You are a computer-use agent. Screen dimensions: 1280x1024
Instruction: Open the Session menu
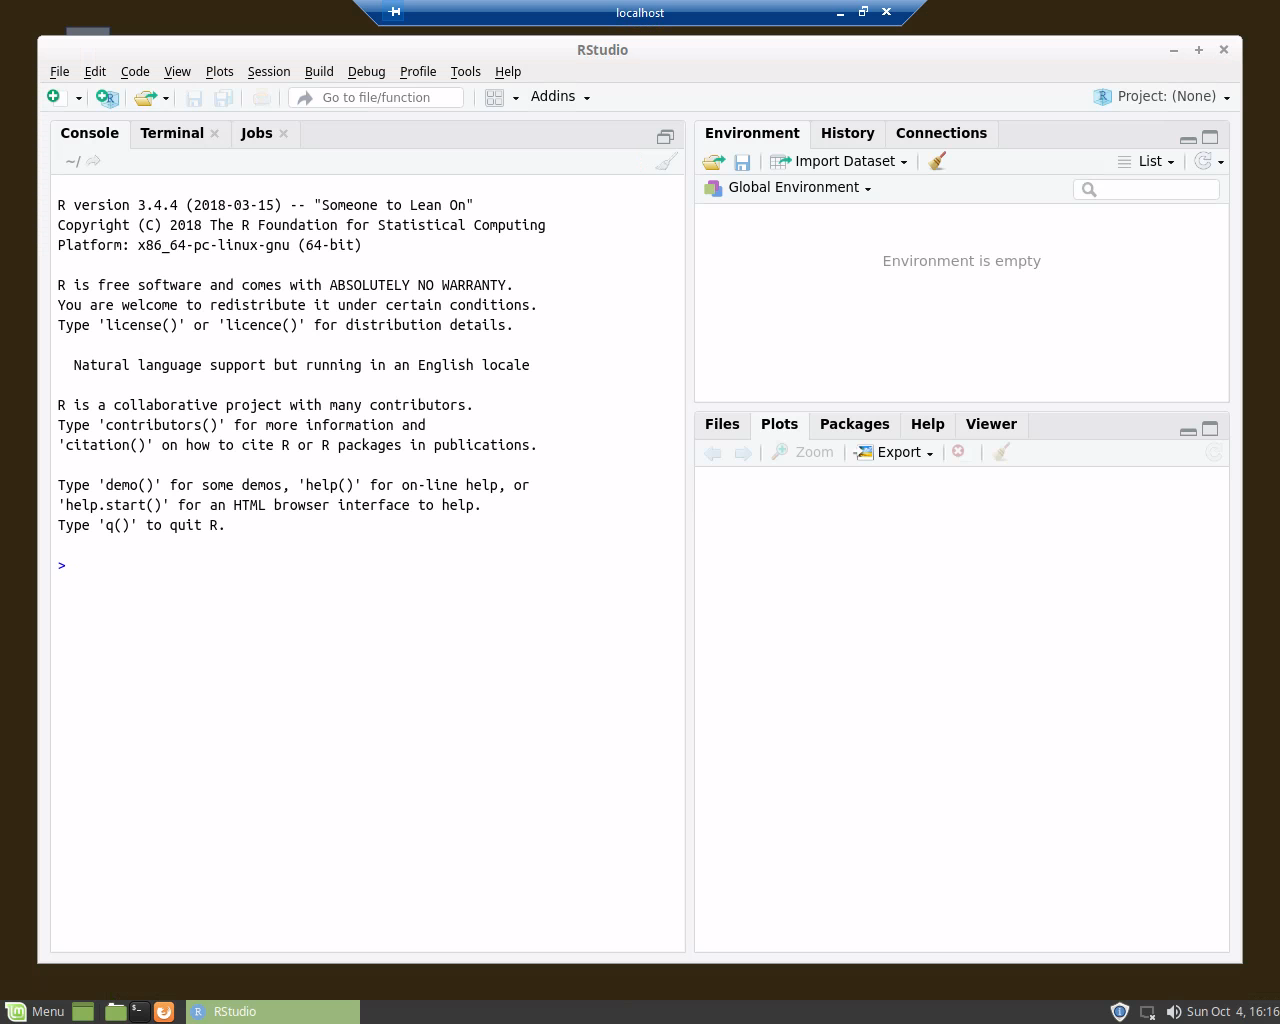(x=269, y=72)
